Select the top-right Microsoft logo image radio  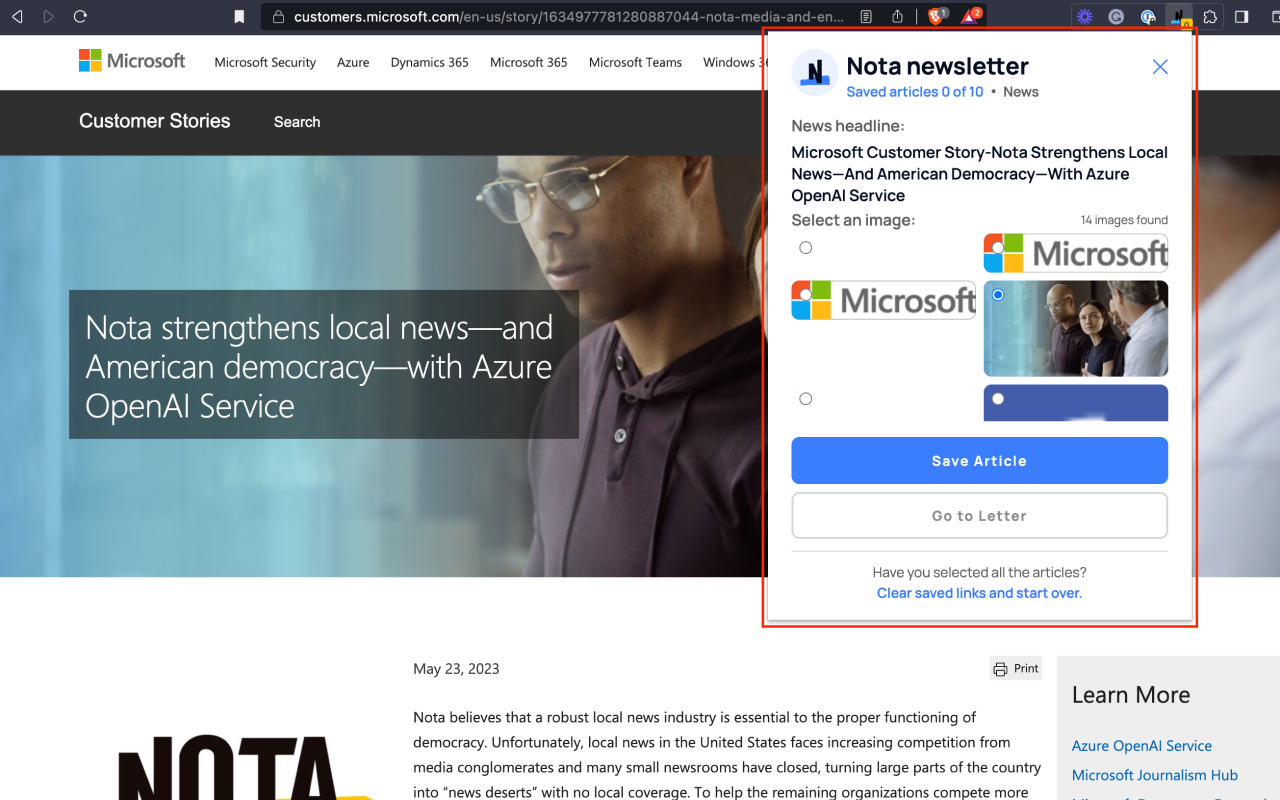(998, 247)
